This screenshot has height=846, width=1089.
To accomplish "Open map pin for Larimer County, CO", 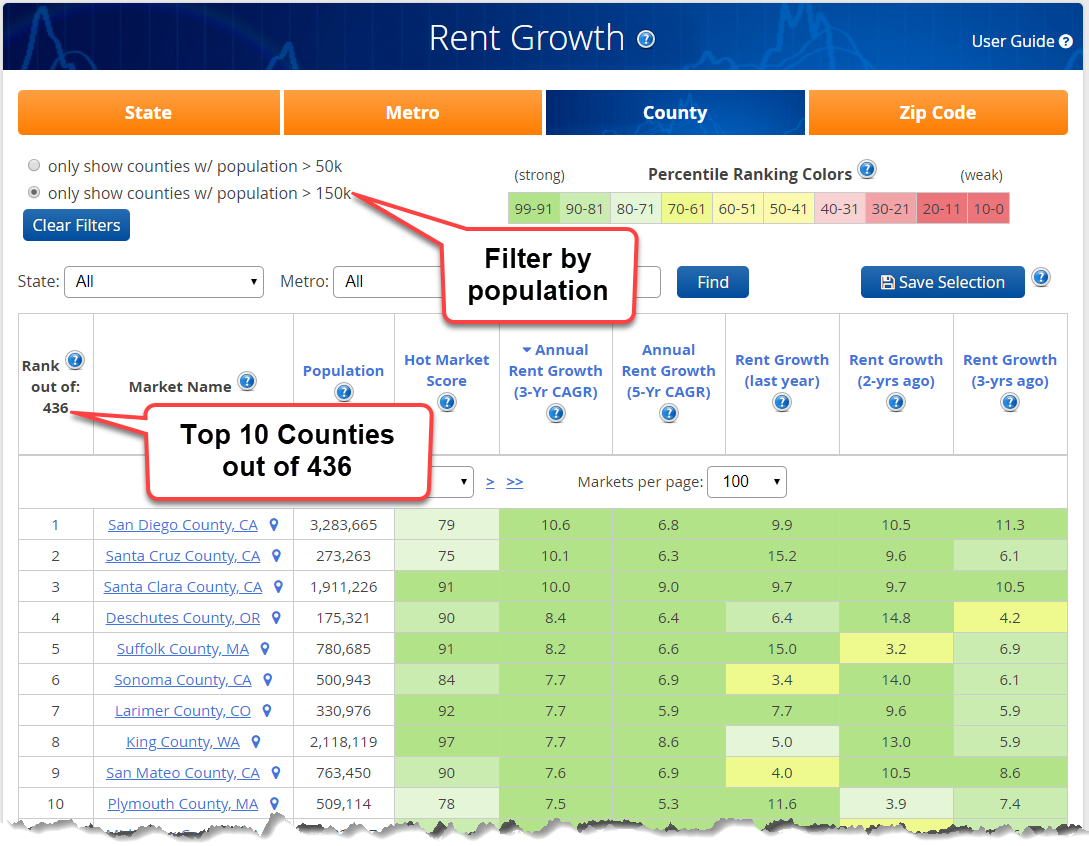I will point(267,711).
